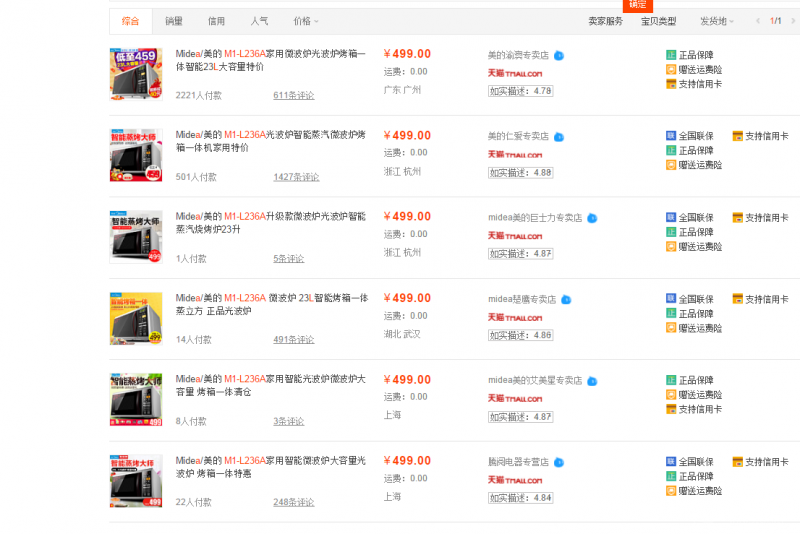Open thumbnail of 1人付款 microwave listing
Viewport: 800px width, 534px height.
pyautogui.click(x=136, y=237)
